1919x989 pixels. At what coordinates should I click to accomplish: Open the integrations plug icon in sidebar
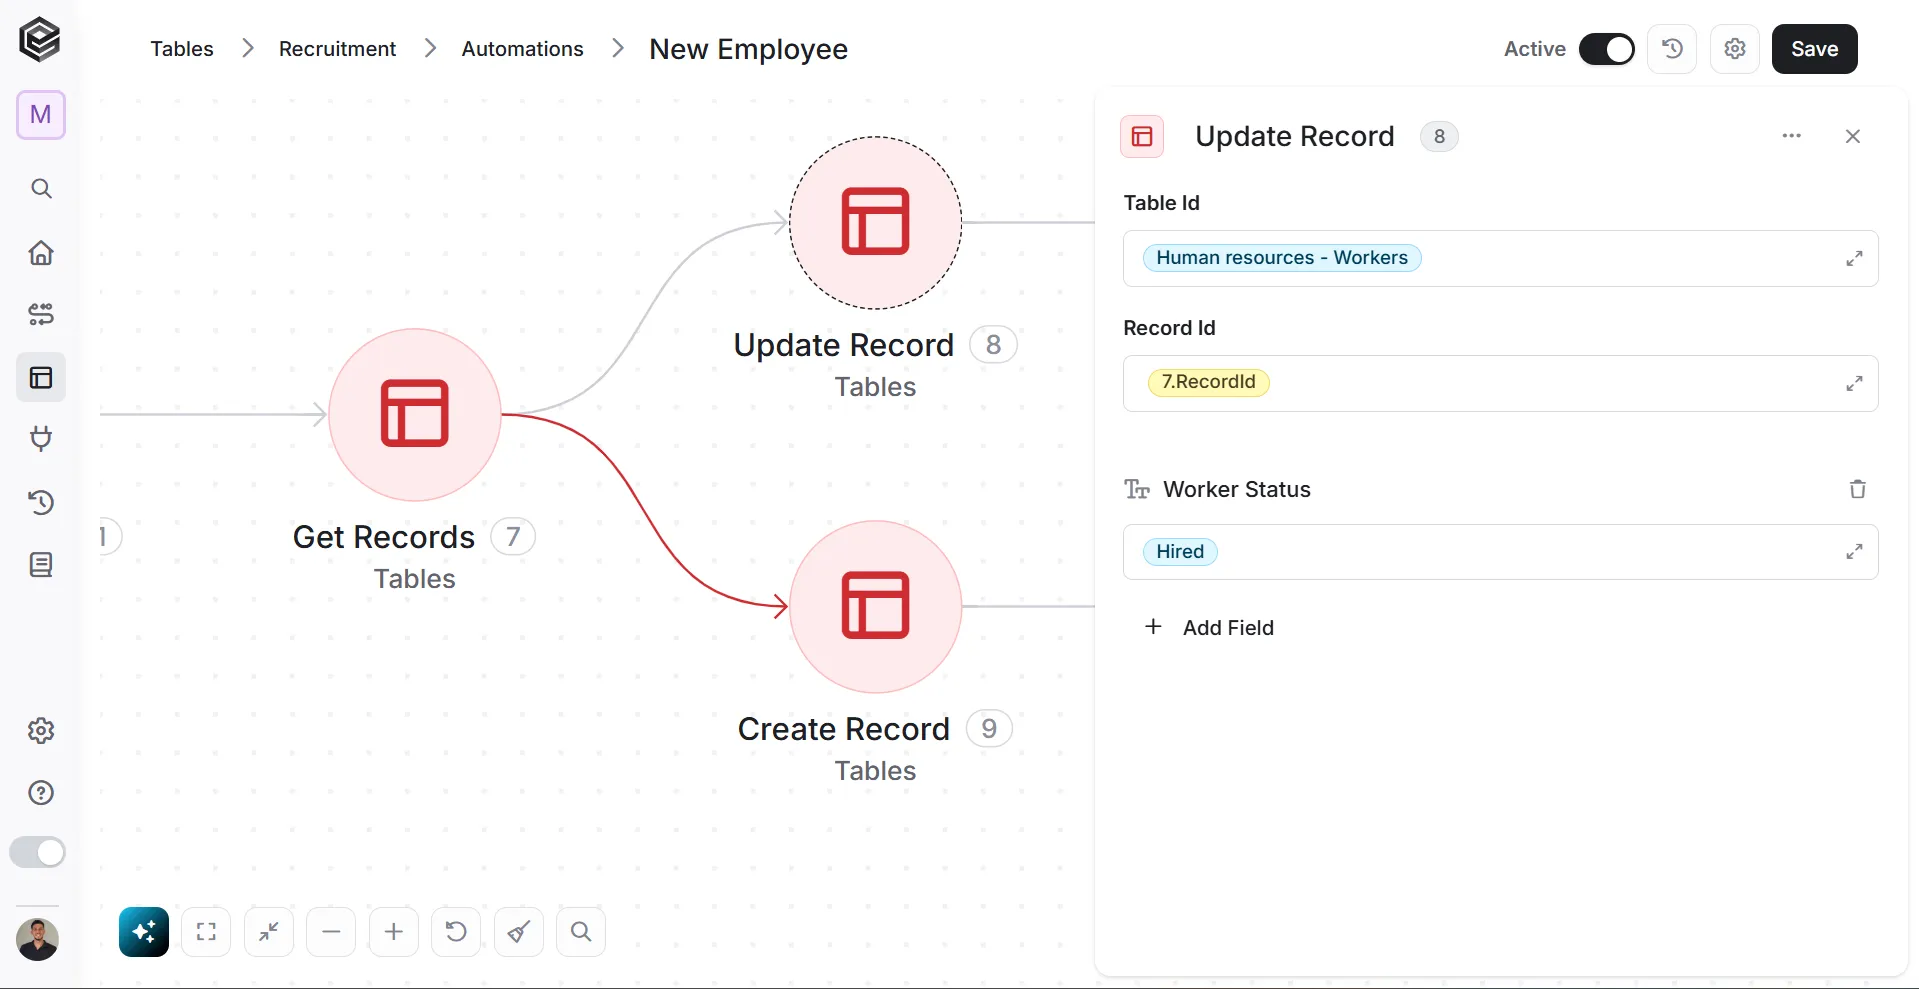(x=41, y=439)
